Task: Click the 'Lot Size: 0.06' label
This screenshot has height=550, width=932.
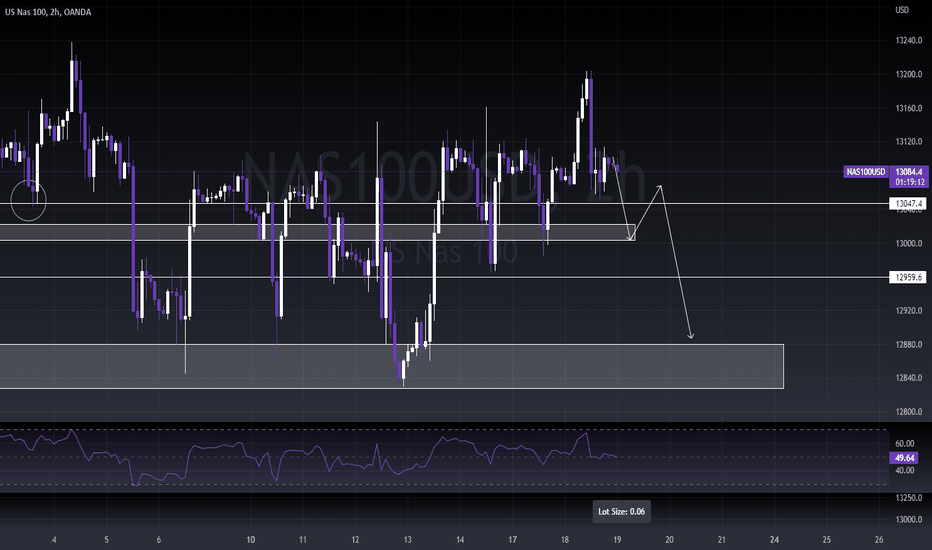Action: pos(621,511)
